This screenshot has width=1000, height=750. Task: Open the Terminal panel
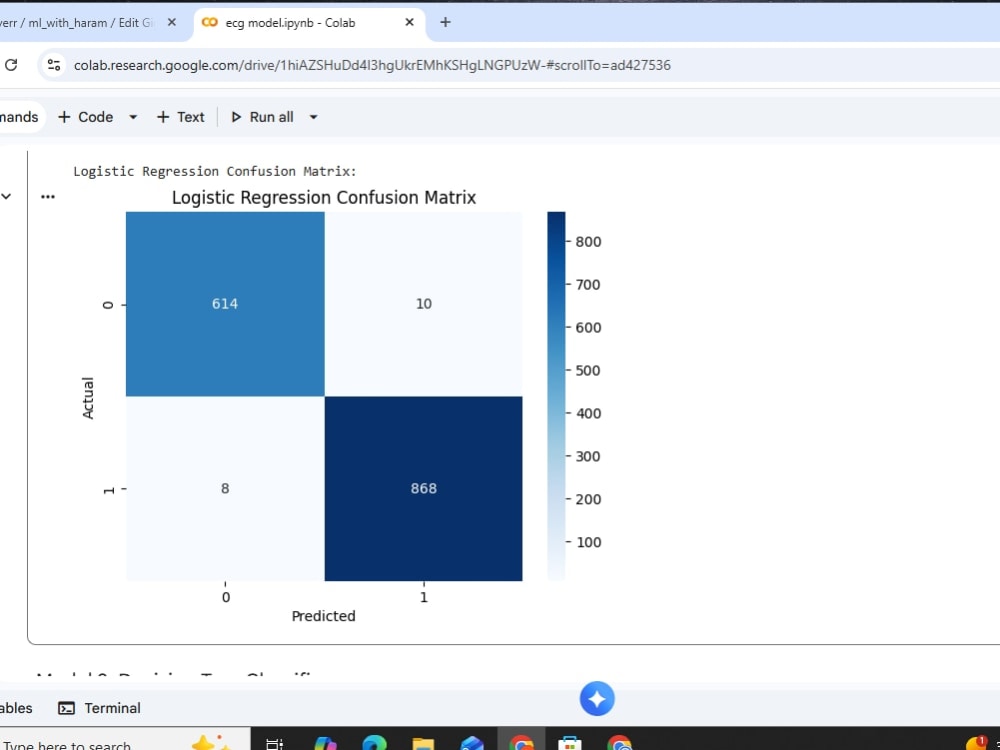pyautogui.click(x=99, y=708)
